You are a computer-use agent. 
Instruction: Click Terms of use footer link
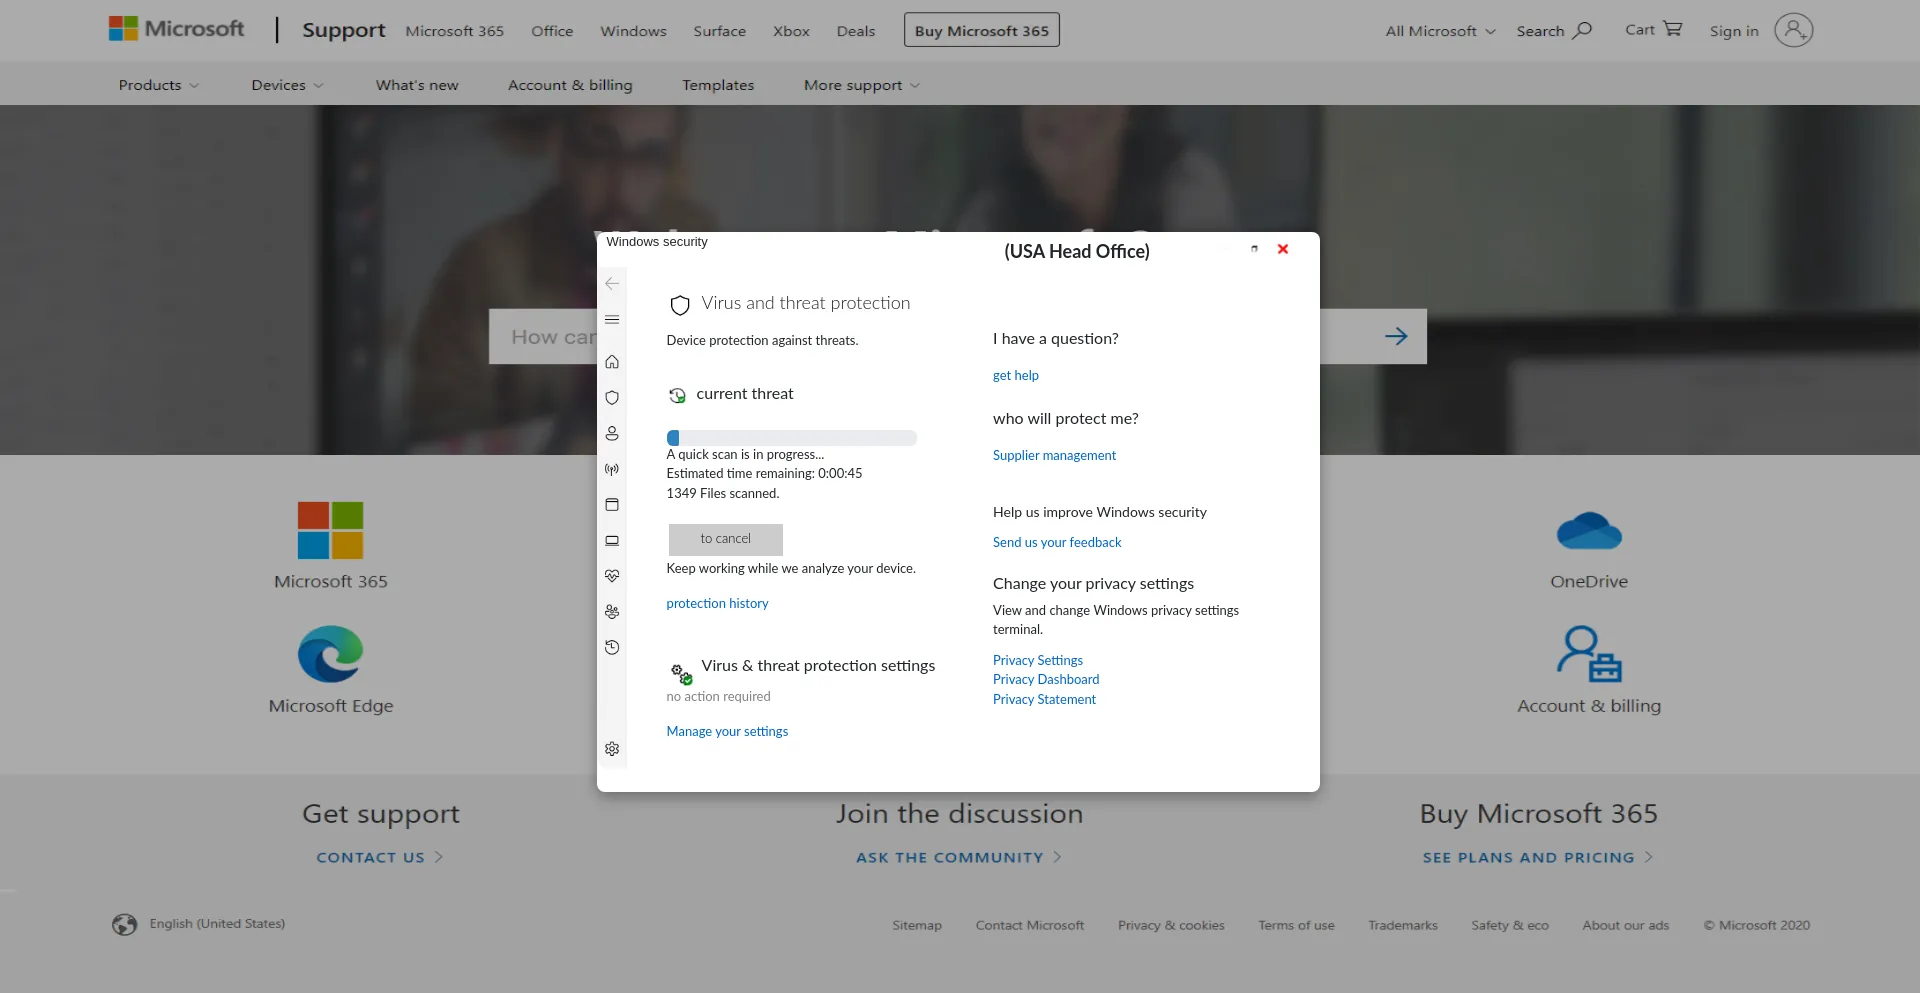pos(1296,926)
